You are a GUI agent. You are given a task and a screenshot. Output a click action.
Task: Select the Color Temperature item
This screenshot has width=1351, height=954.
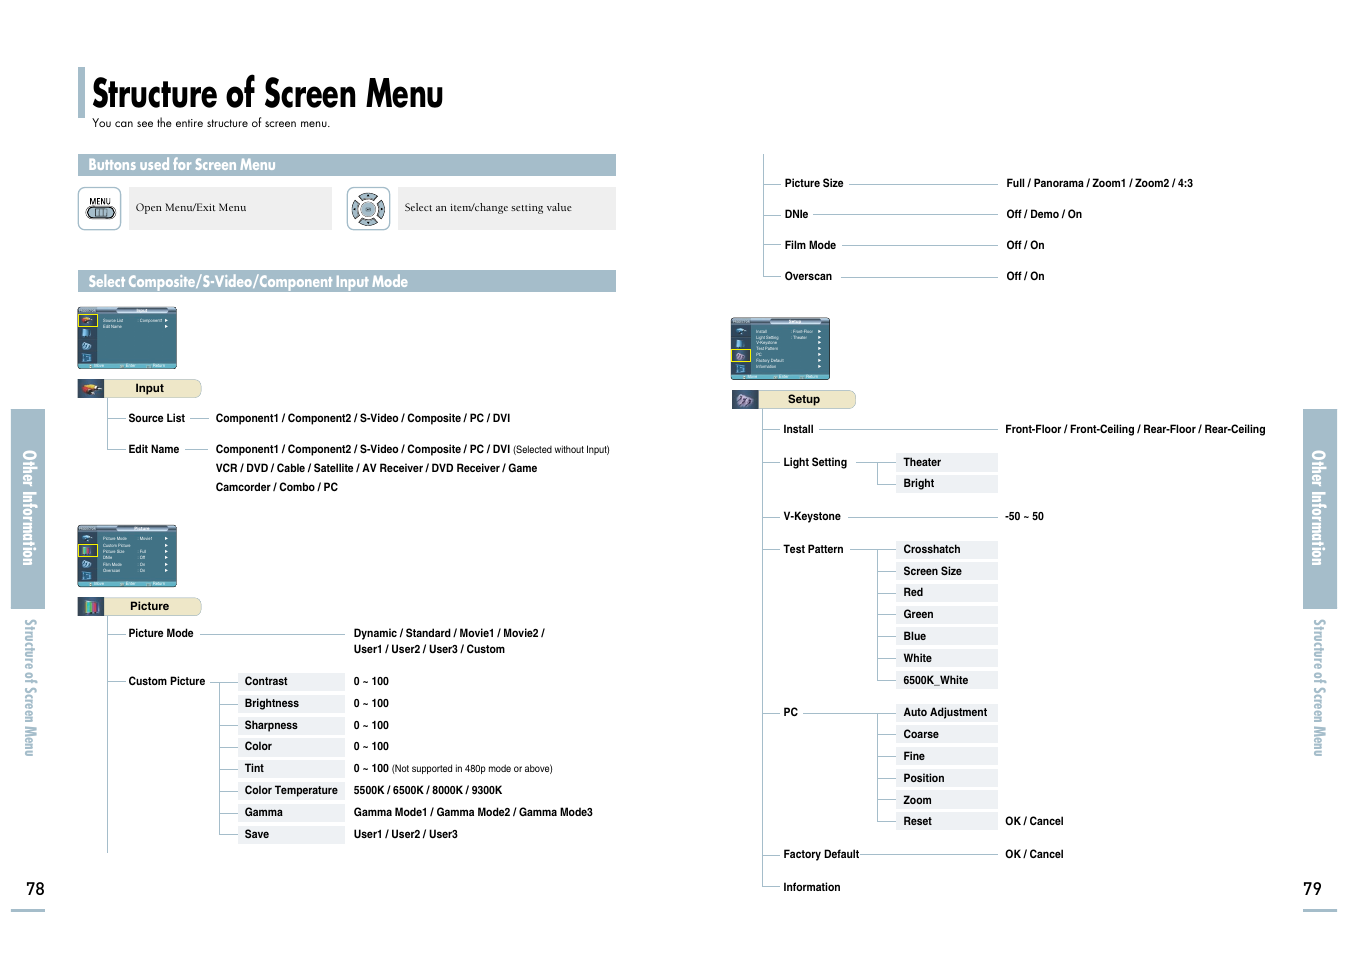pyautogui.click(x=291, y=791)
